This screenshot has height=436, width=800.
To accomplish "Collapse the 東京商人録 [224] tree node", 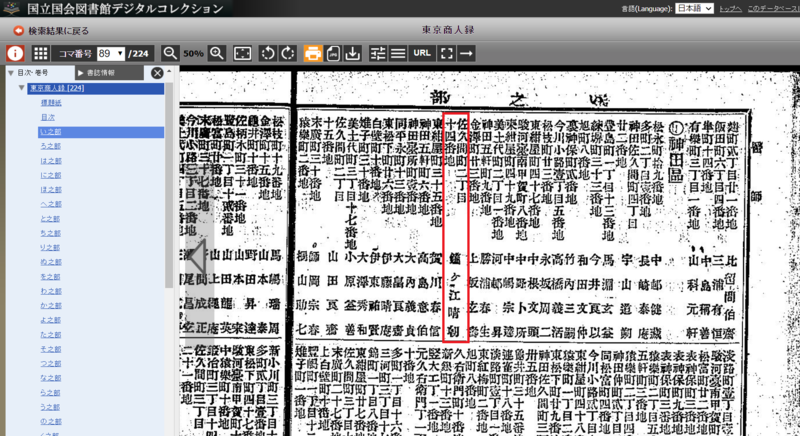I will click(21, 88).
